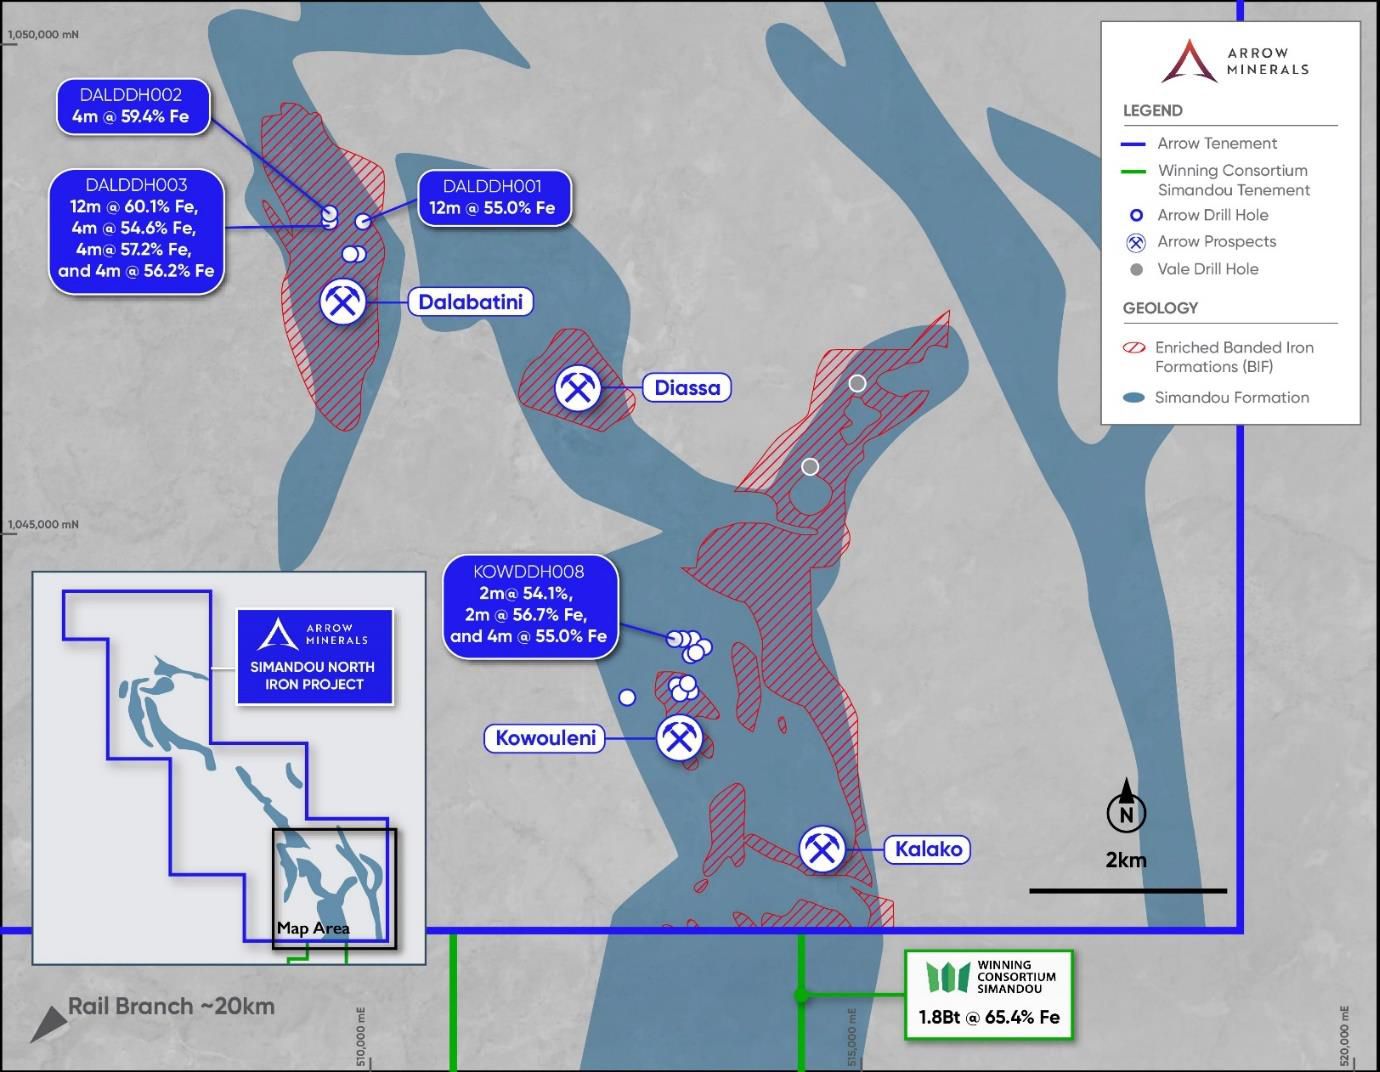The width and height of the screenshot is (1380, 1072).
Task: Click the Vale Drill Hole legend dot
Action: 1136,269
